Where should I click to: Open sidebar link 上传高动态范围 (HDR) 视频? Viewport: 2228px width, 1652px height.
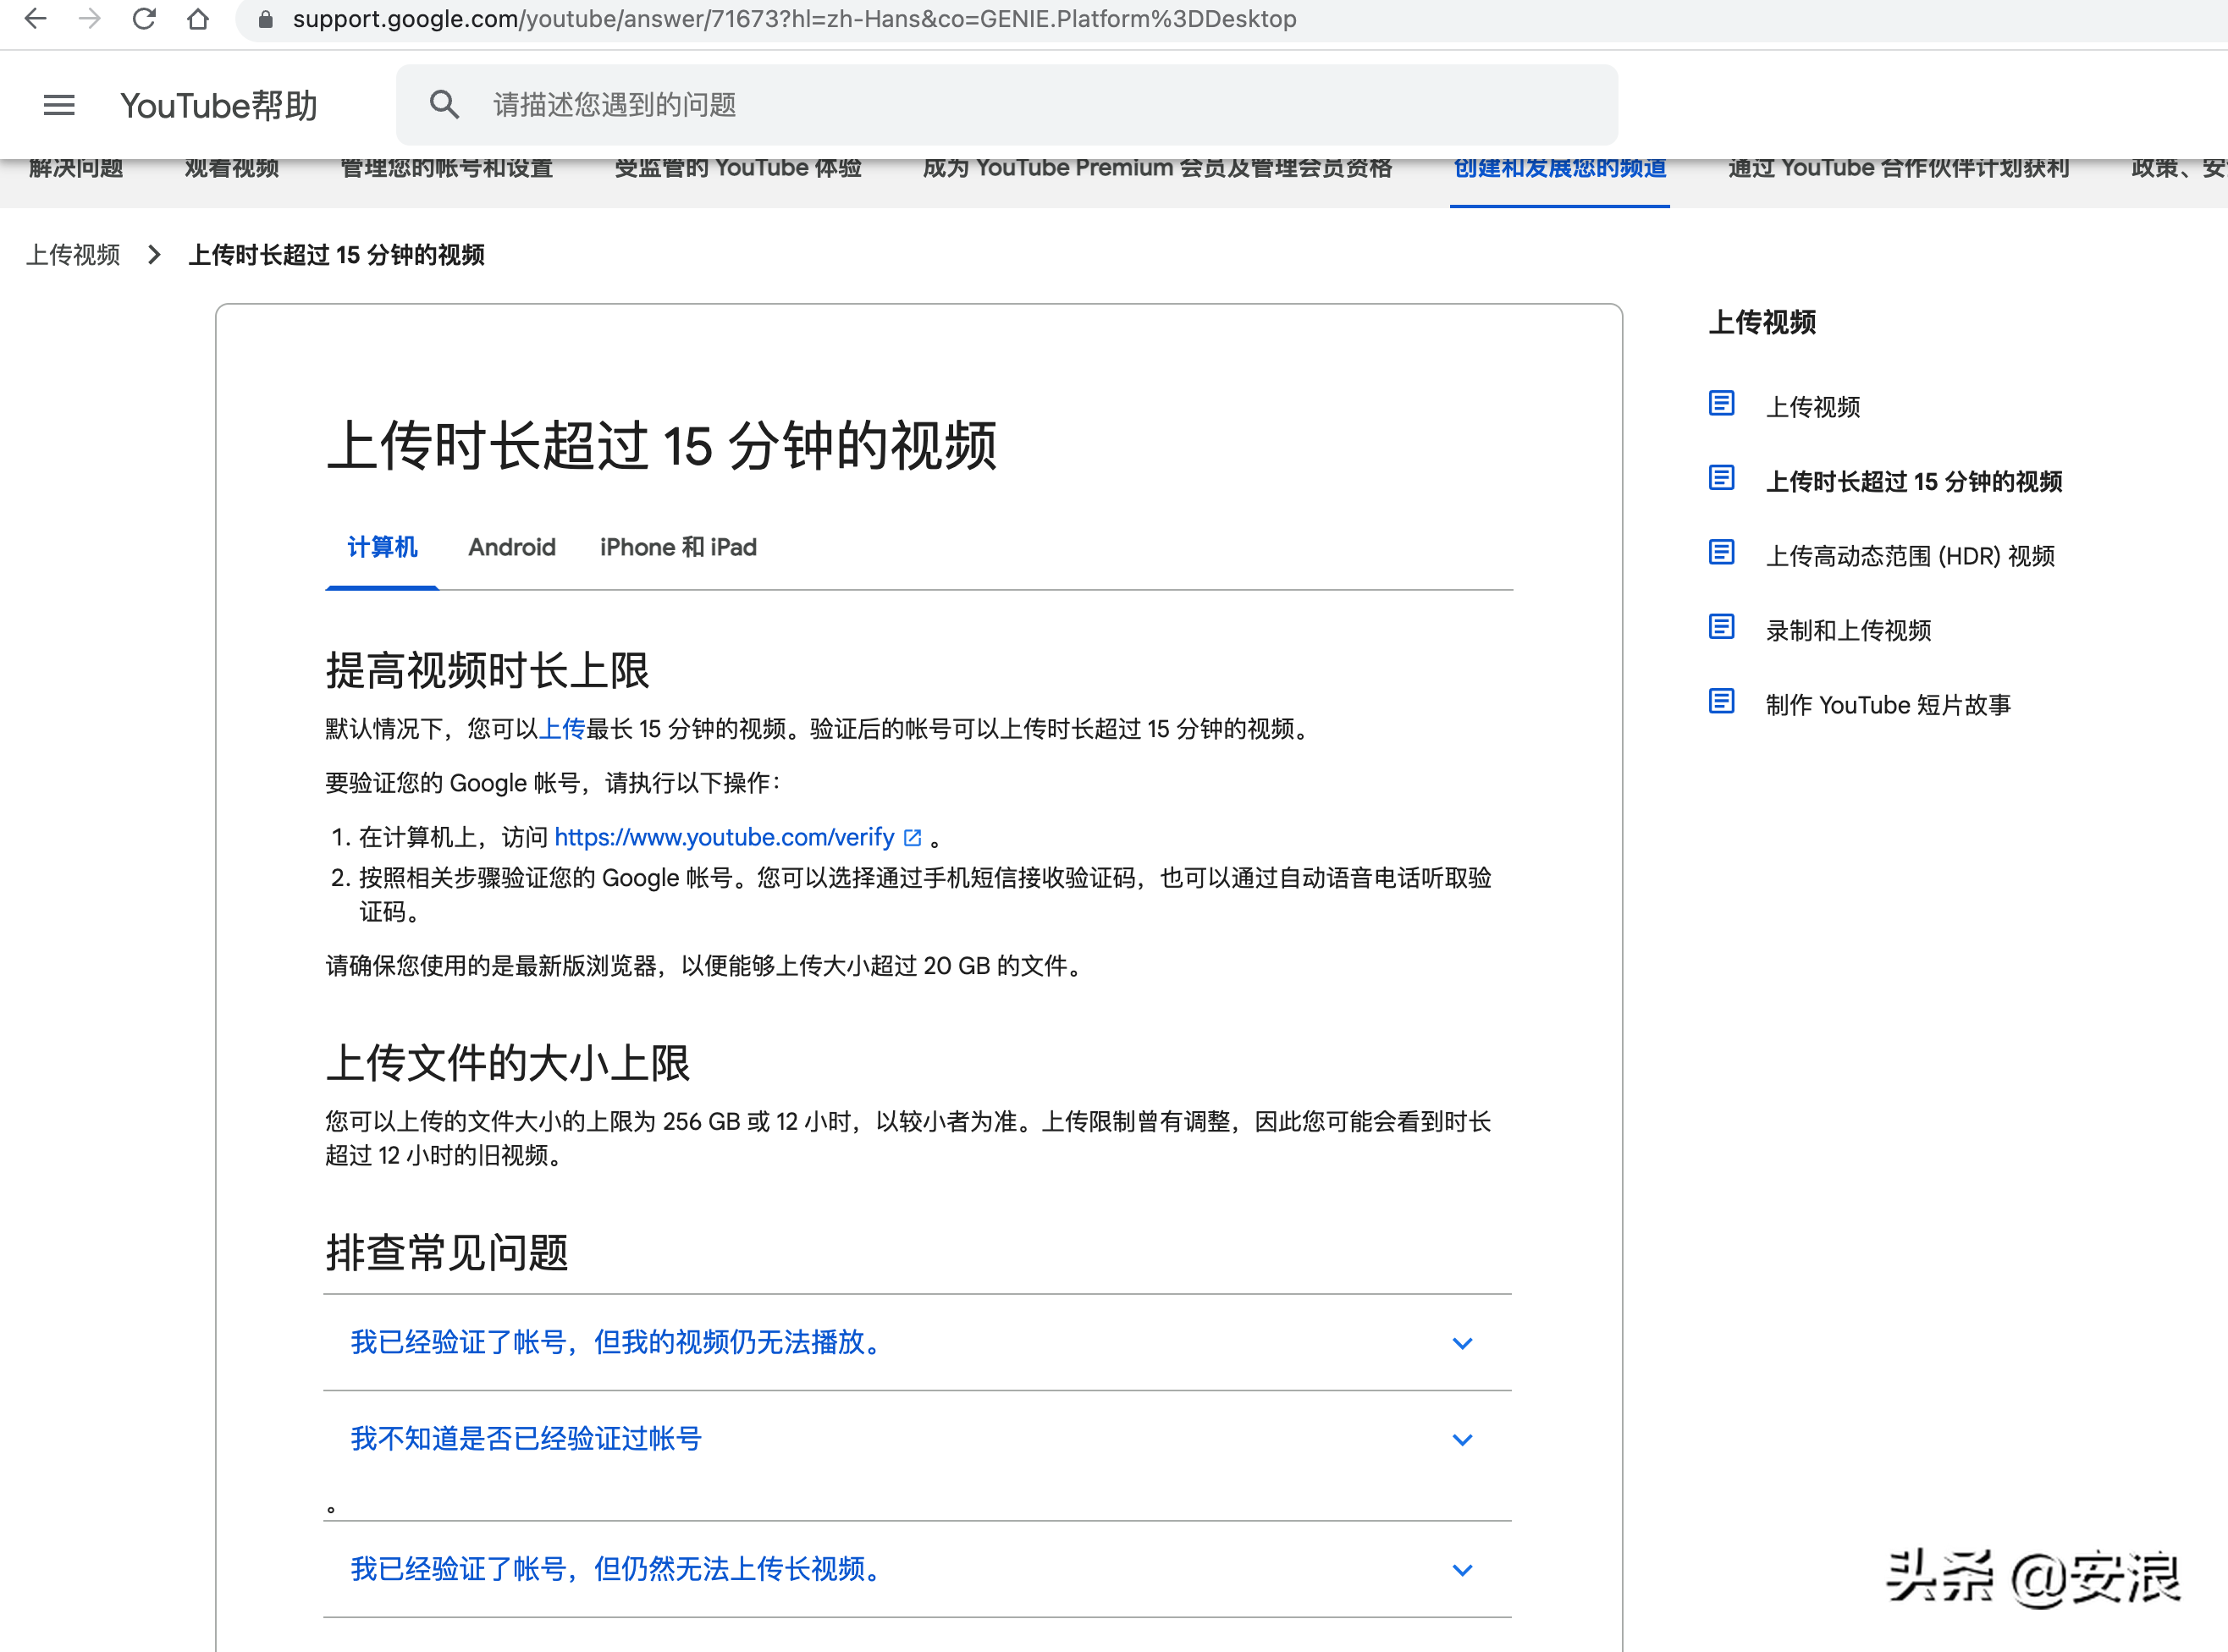point(1910,556)
